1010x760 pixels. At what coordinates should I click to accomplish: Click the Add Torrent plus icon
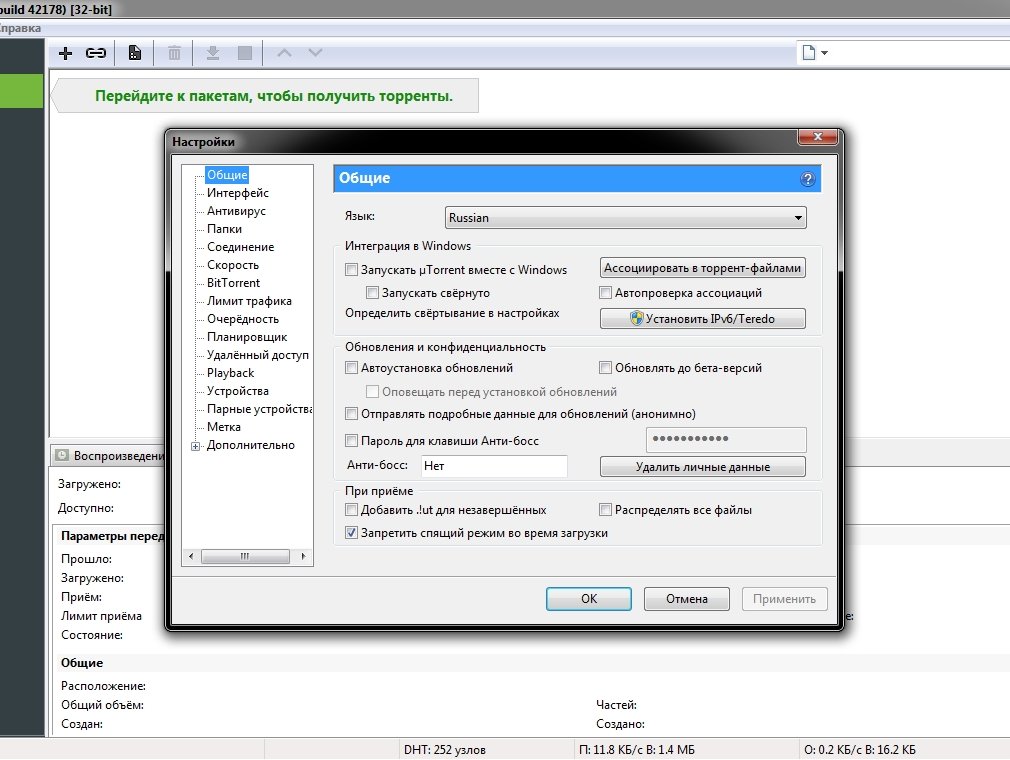click(65, 53)
